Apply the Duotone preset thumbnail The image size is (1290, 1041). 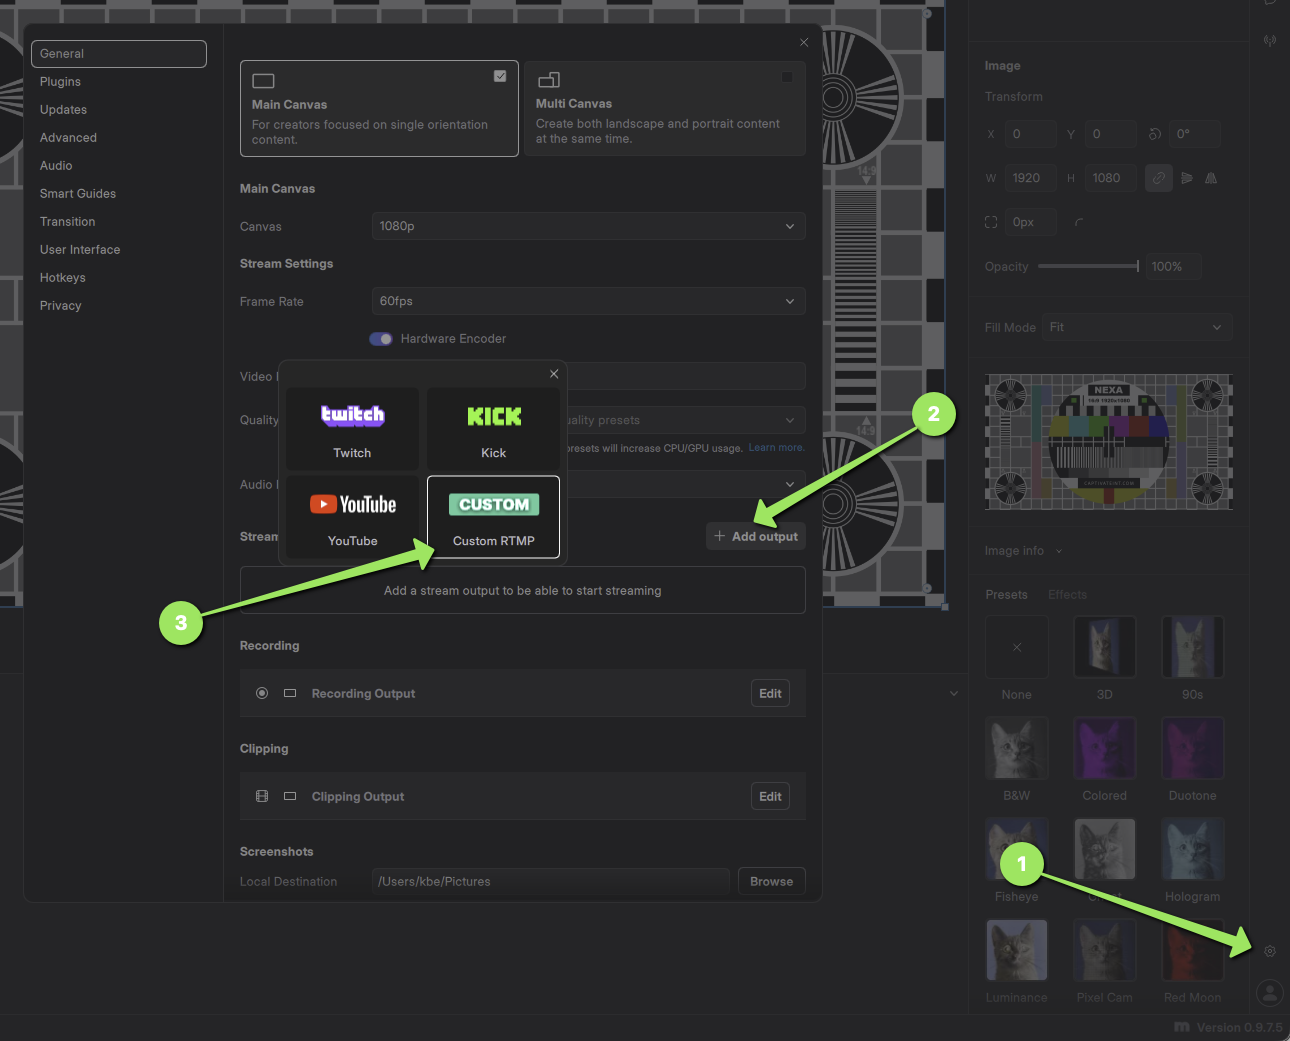[x=1192, y=748]
